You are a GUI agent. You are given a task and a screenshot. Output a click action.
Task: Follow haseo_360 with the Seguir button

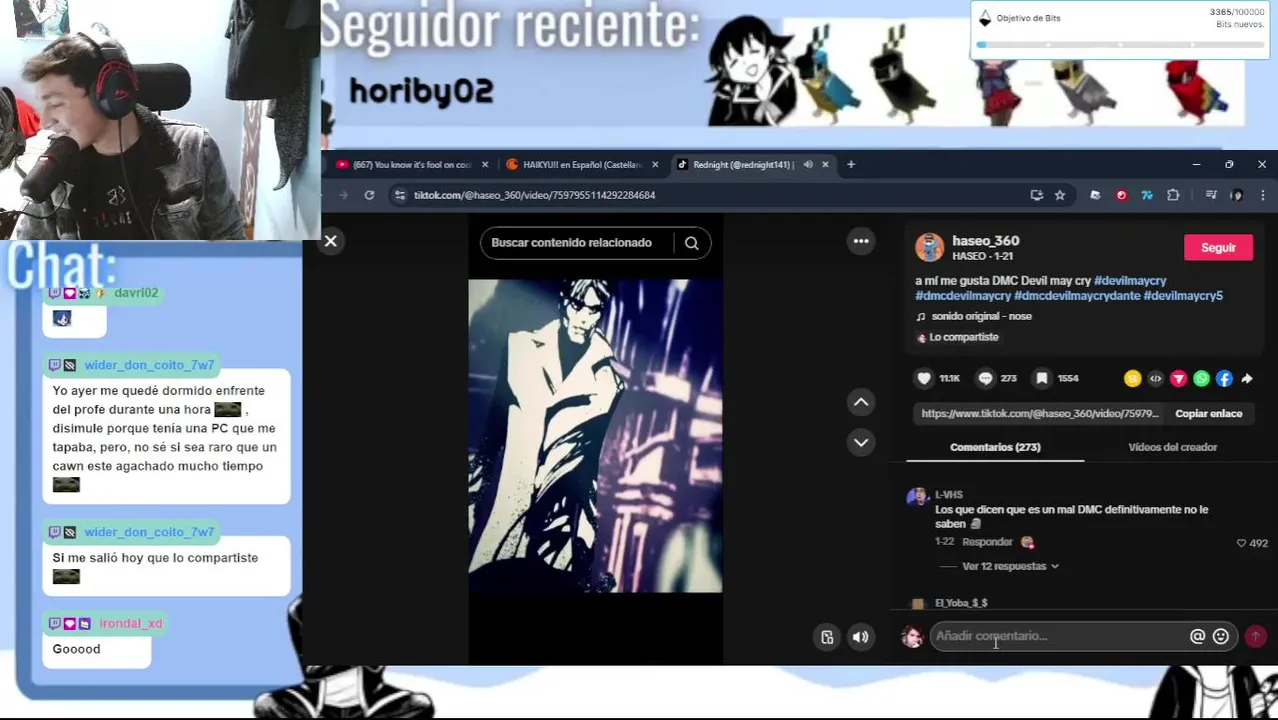[x=1218, y=248]
